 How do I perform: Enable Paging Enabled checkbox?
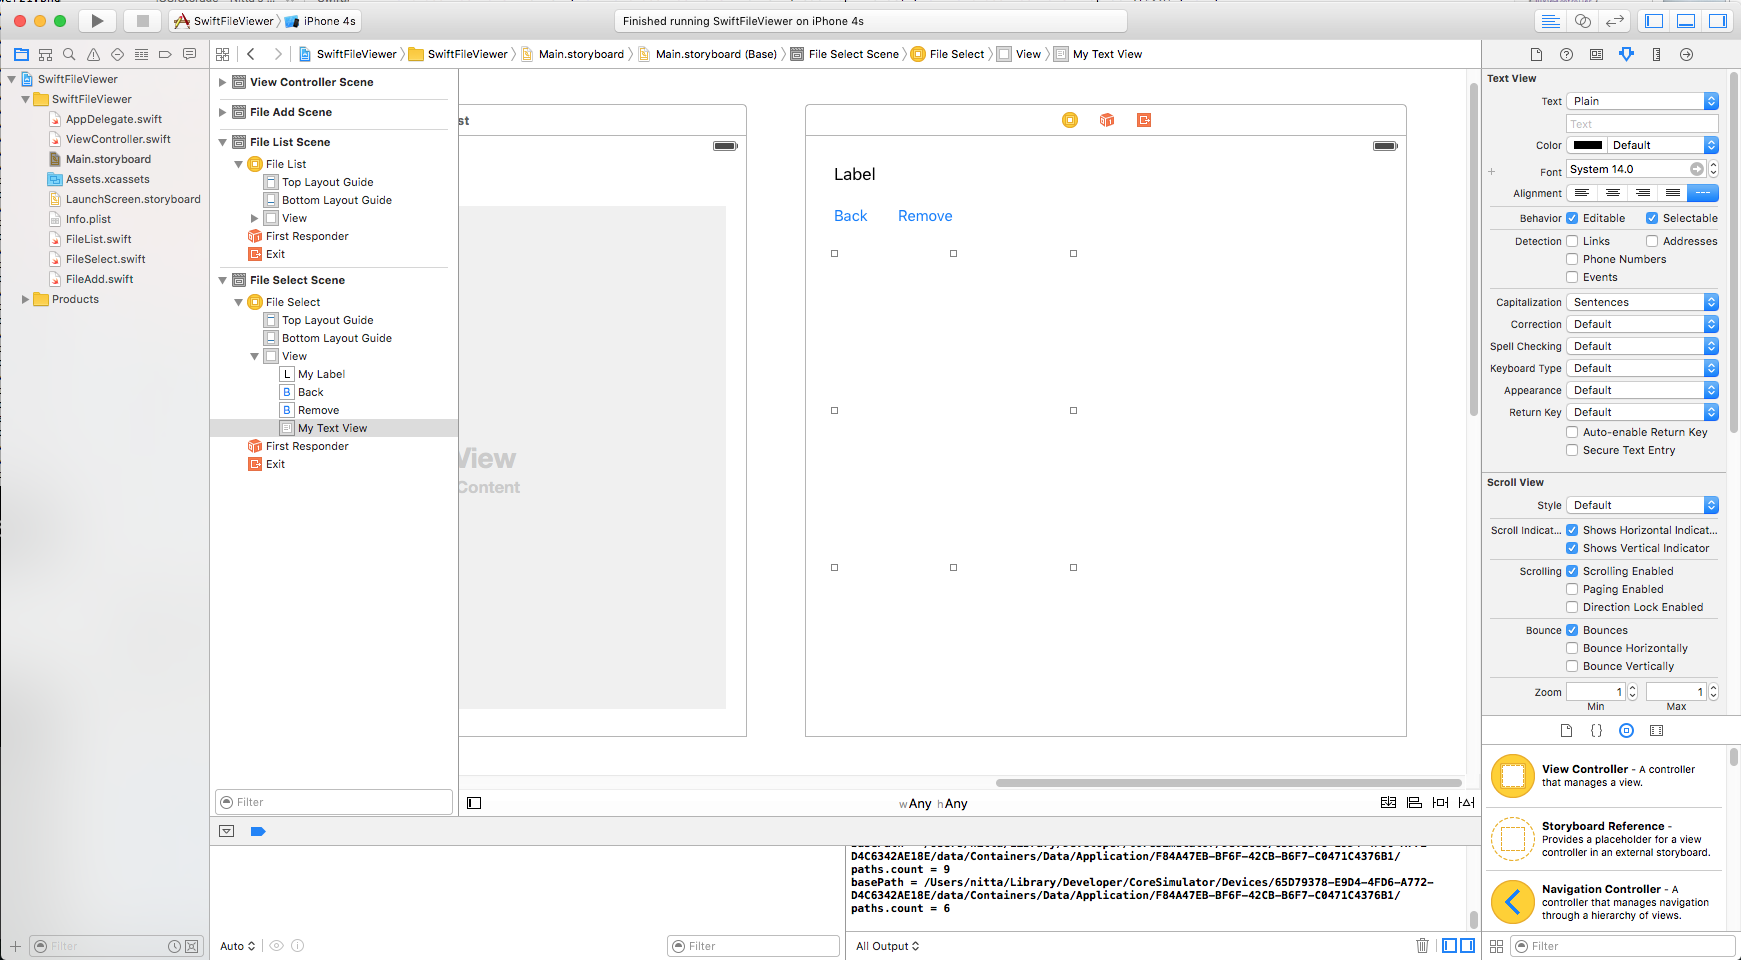coord(1572,589)
